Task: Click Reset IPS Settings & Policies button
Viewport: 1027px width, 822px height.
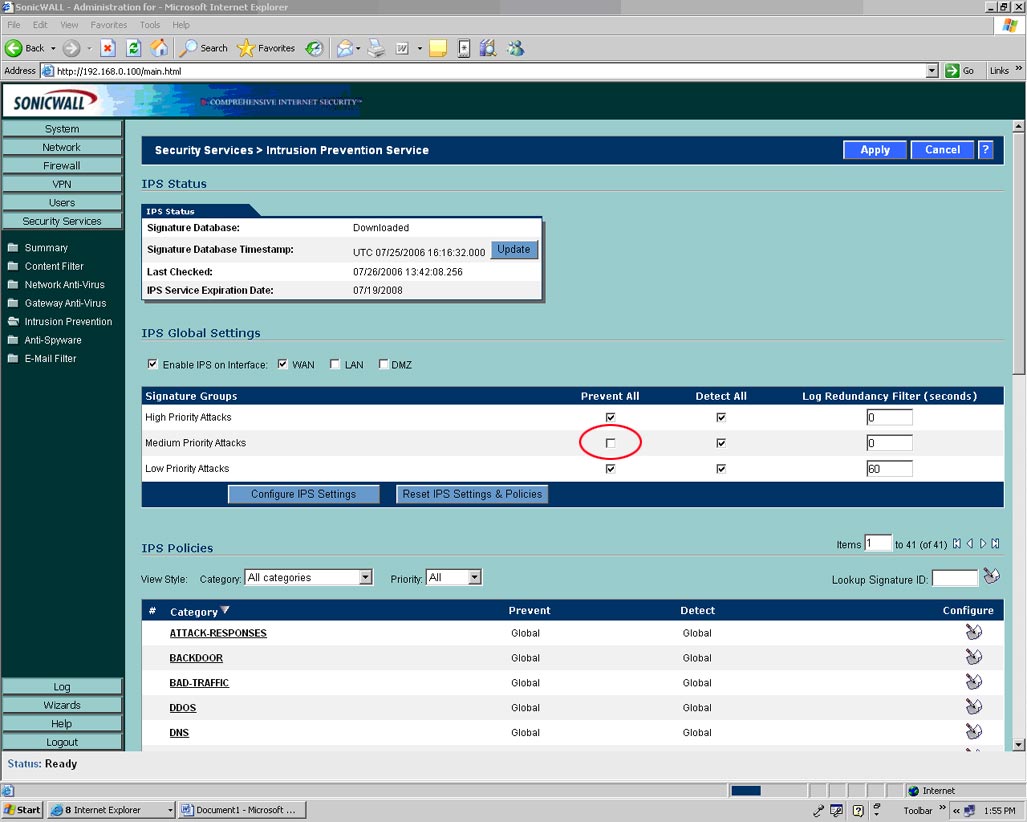Action: (472, 495)
